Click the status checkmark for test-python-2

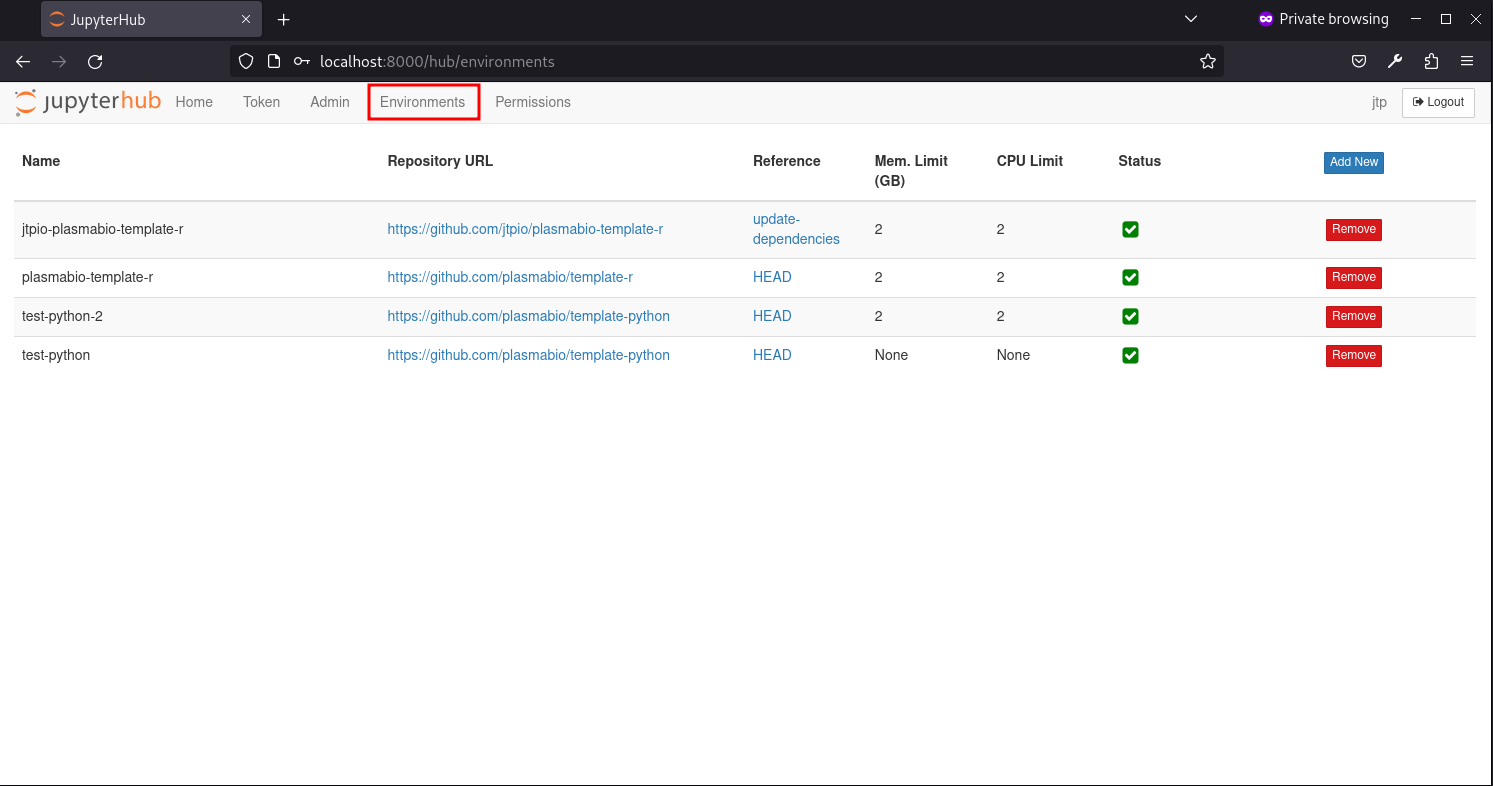point(1130,316)
